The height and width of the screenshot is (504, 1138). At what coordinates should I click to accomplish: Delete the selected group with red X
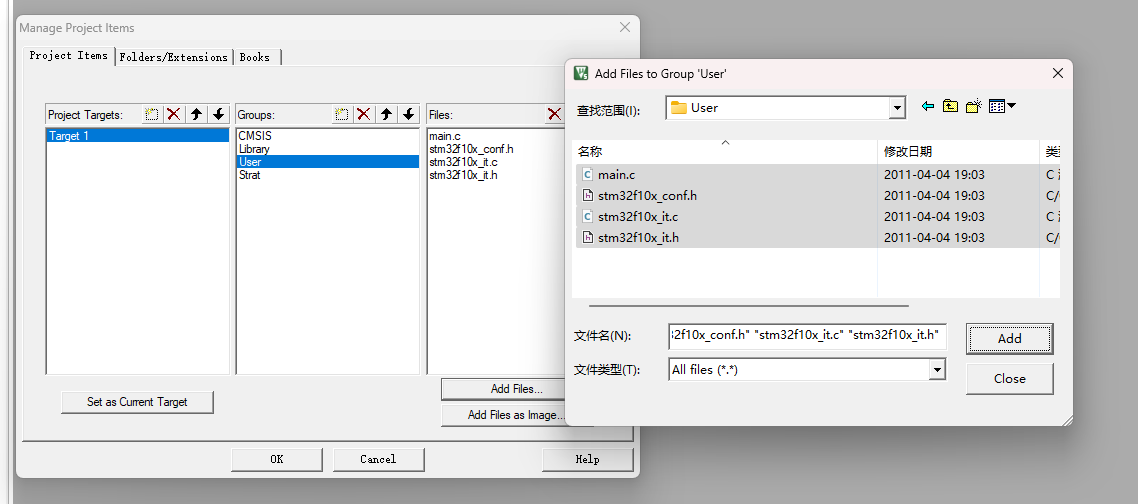click(364, 115)
